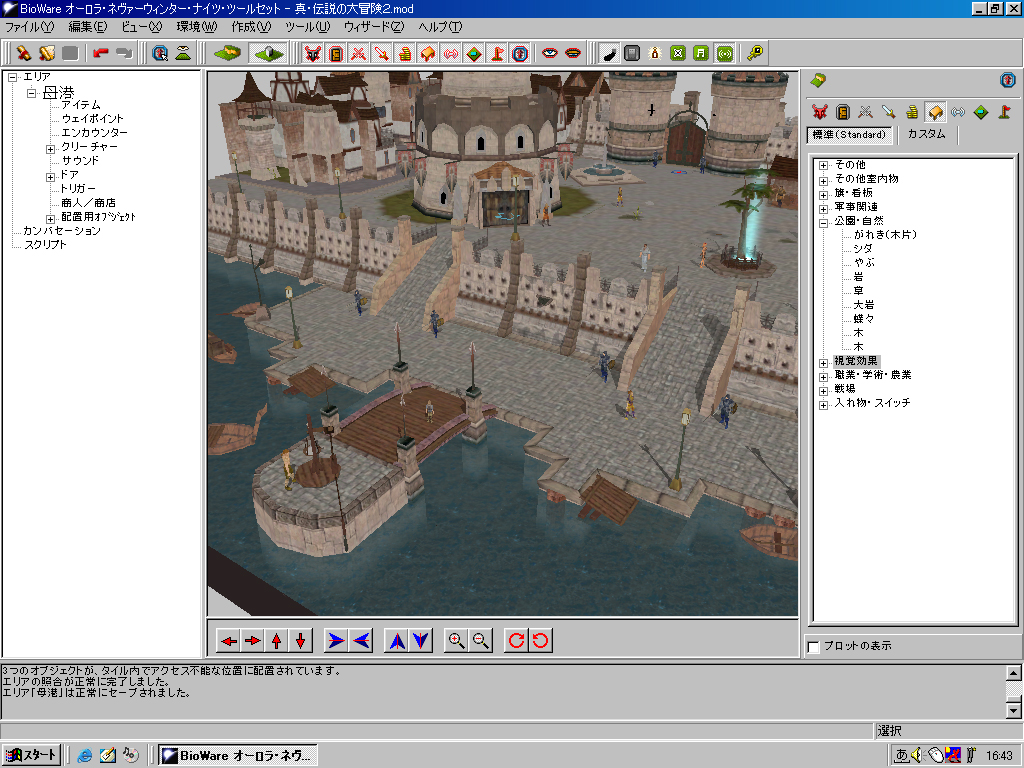Select the placeable object icon in palette

[x=935, y=112]
